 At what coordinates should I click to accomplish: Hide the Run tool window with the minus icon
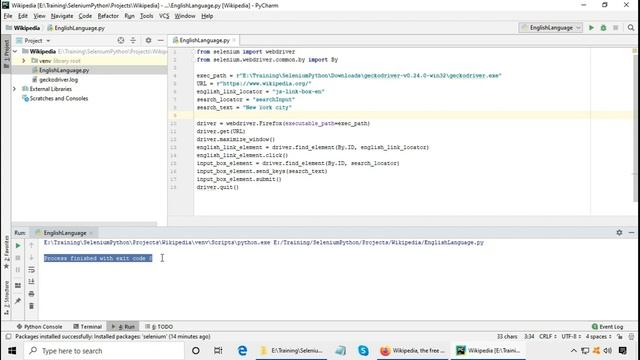(631, 232)
